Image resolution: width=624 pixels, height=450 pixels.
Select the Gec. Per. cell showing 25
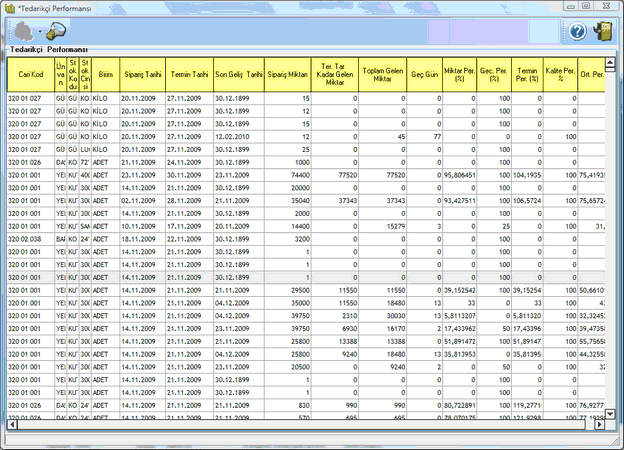pos(494,226)
